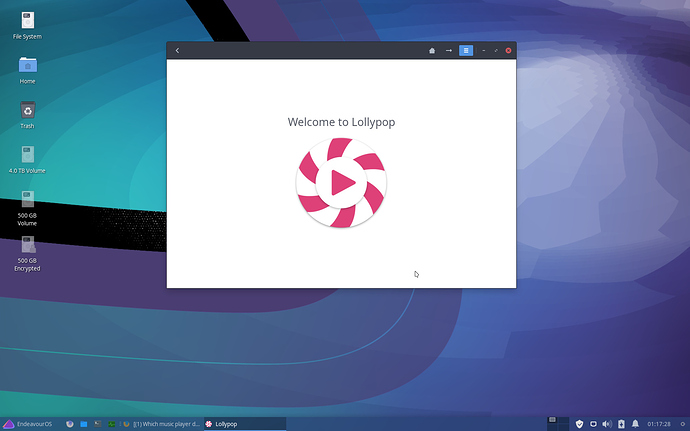This screenshot has height=431, width=690.
Task: Select the Lollypop taskbar button
Action: pyautogui.click(x=245, y=424)
